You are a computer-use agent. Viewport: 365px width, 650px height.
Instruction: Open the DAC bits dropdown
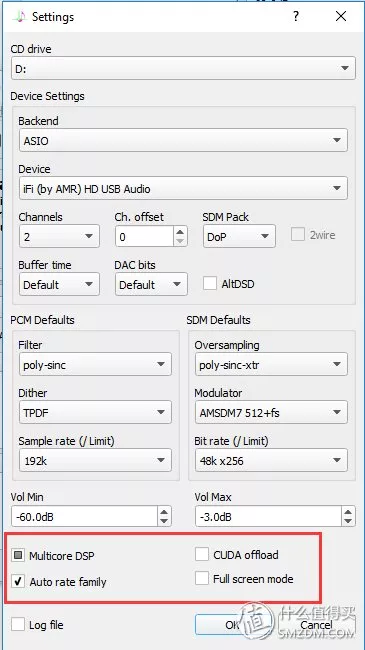151,284
